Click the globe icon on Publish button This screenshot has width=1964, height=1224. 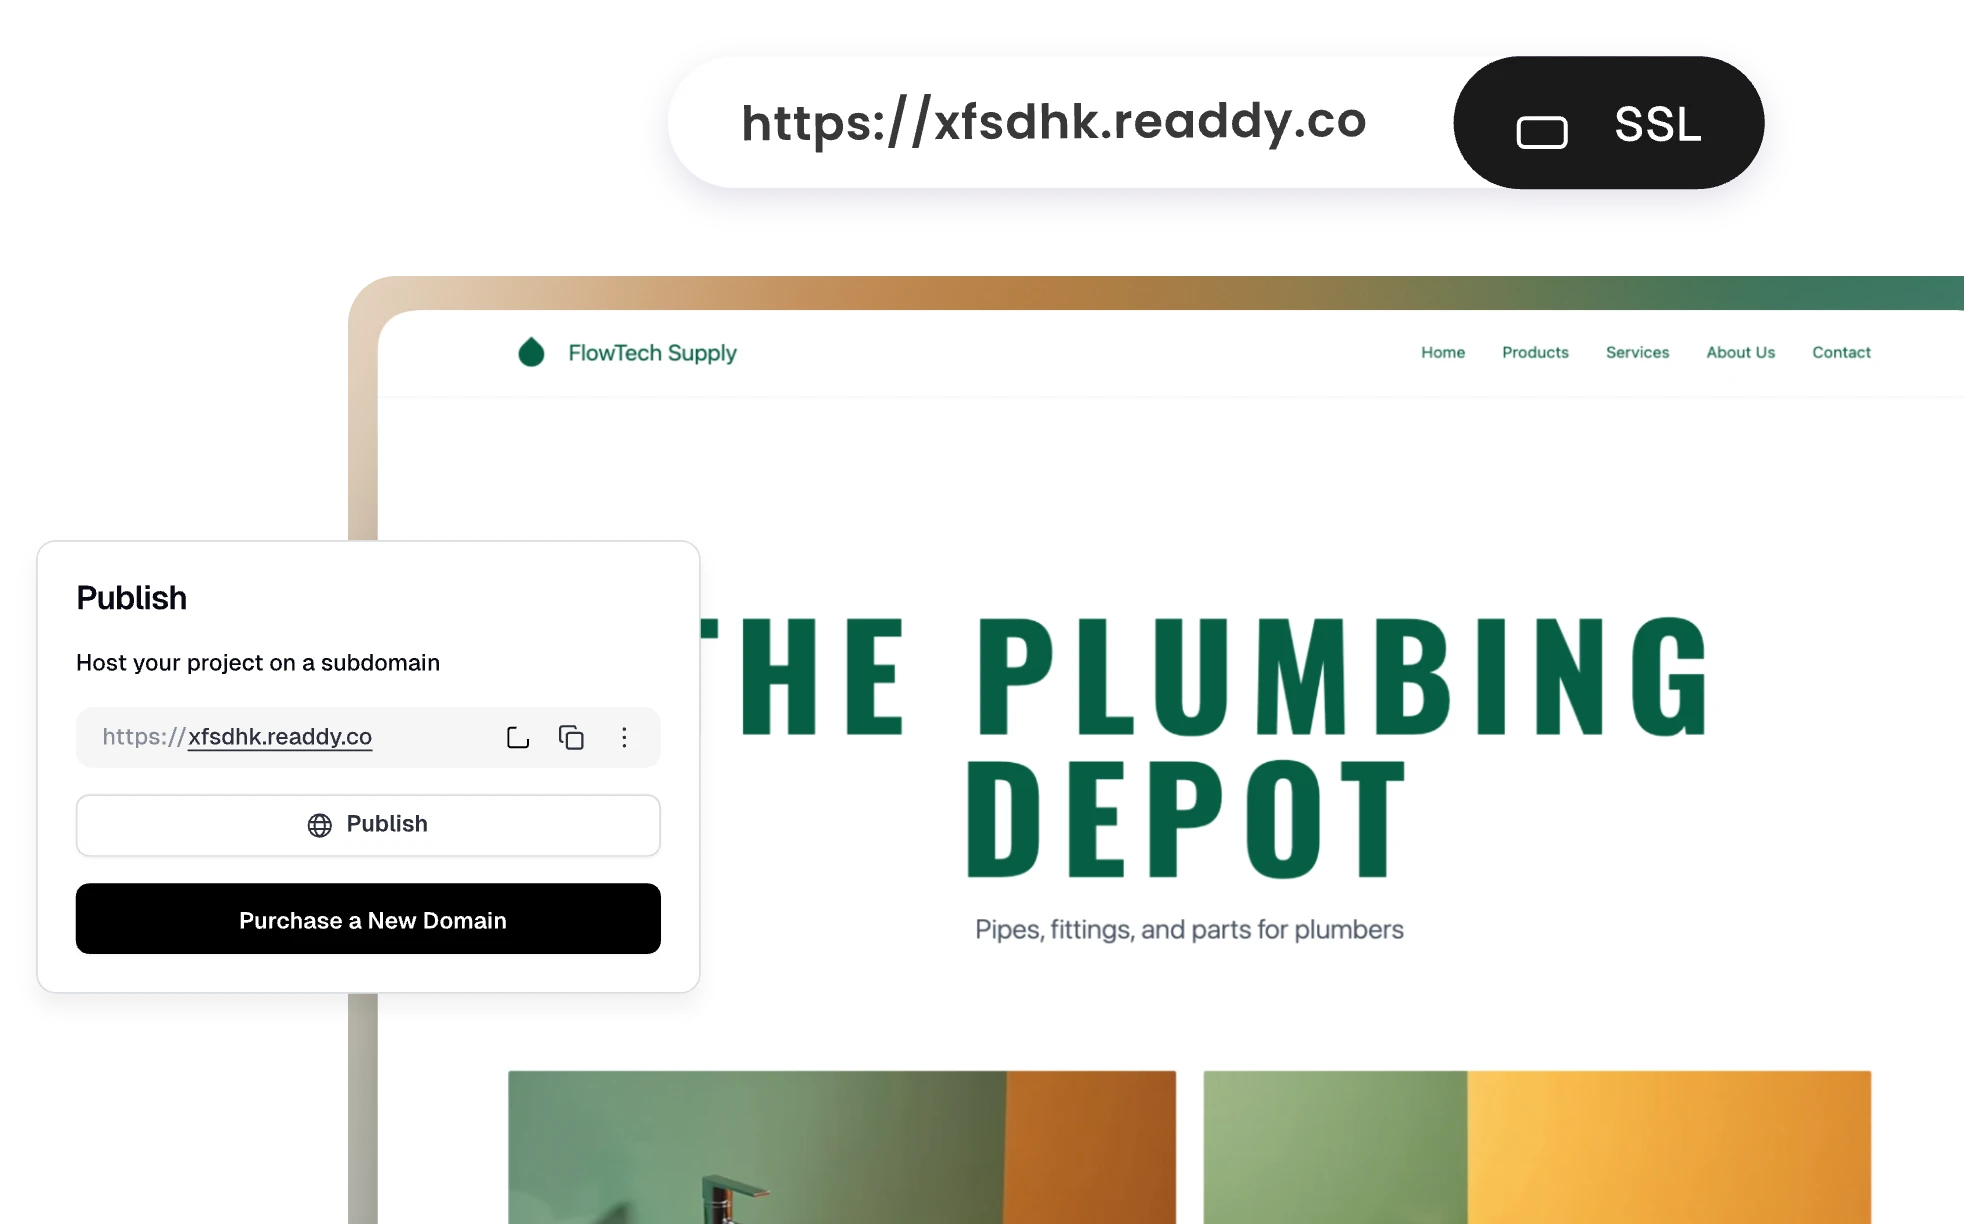point(319,825)
